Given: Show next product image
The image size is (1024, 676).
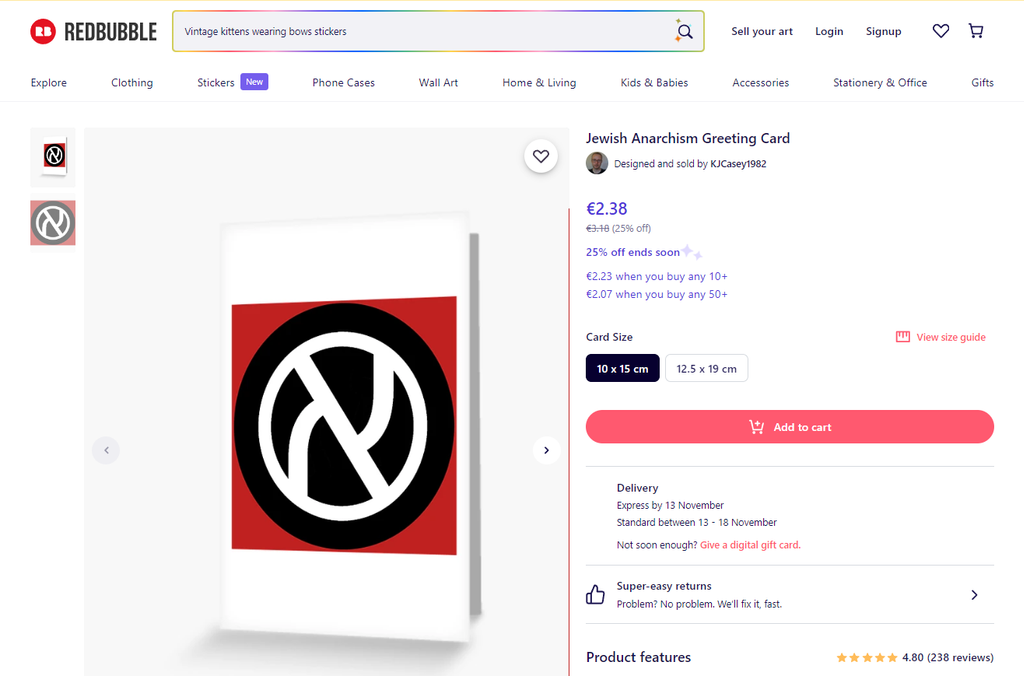Looking at the screenshot, I should coord(546,450).
